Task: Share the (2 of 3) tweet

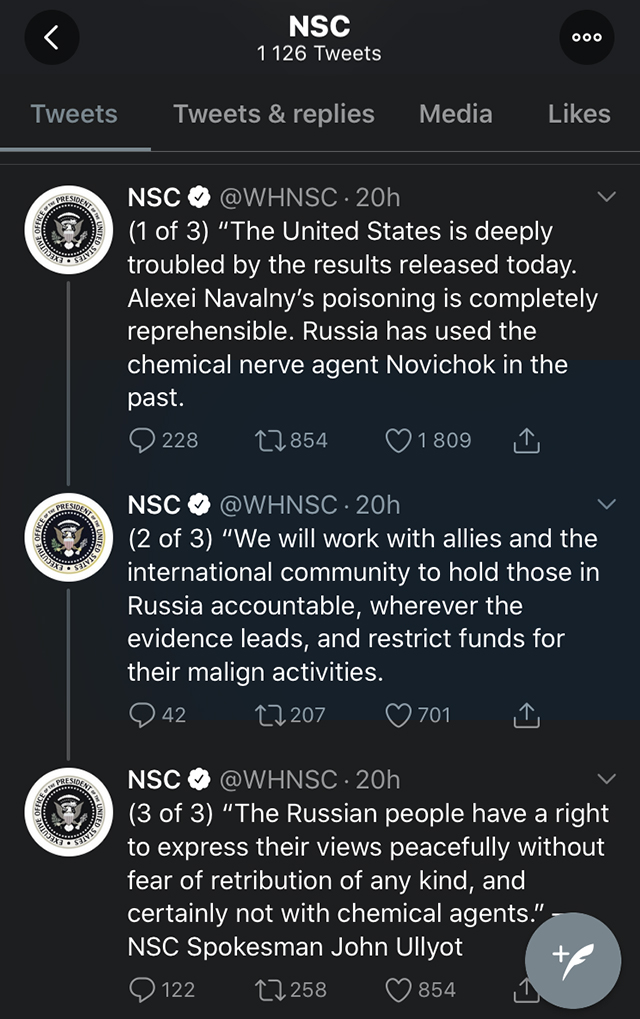Action: (526, 715)
